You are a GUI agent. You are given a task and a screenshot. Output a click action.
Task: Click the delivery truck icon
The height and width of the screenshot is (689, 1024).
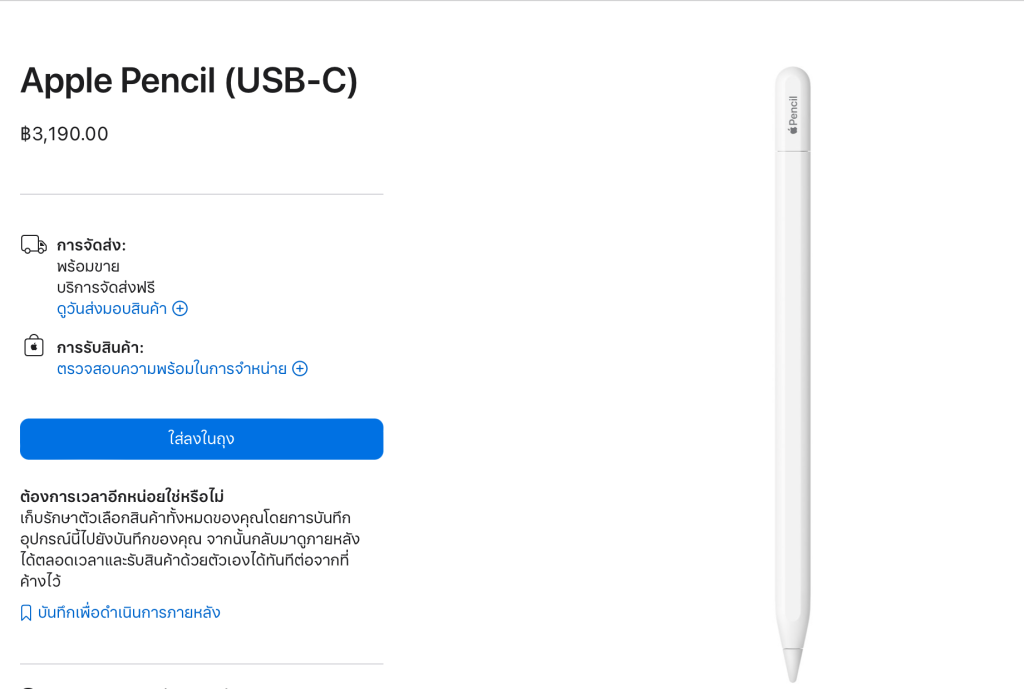33,245
